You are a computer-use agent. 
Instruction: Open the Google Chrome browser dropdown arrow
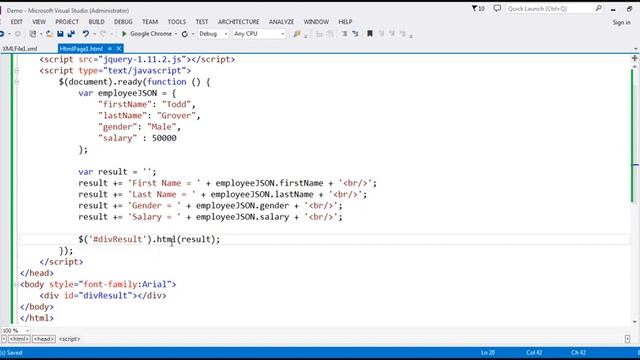pos(176,34)
